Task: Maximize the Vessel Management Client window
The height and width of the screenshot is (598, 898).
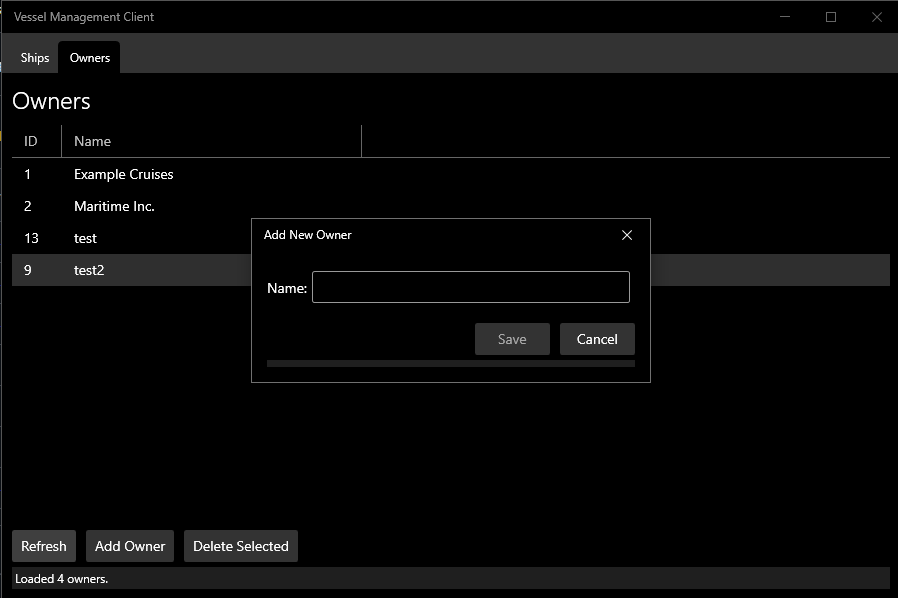Action: coord(831,17)
